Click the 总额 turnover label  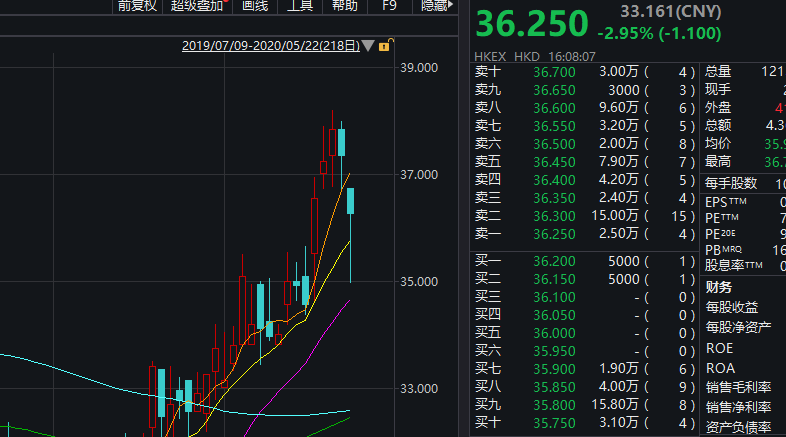(718, 126)
